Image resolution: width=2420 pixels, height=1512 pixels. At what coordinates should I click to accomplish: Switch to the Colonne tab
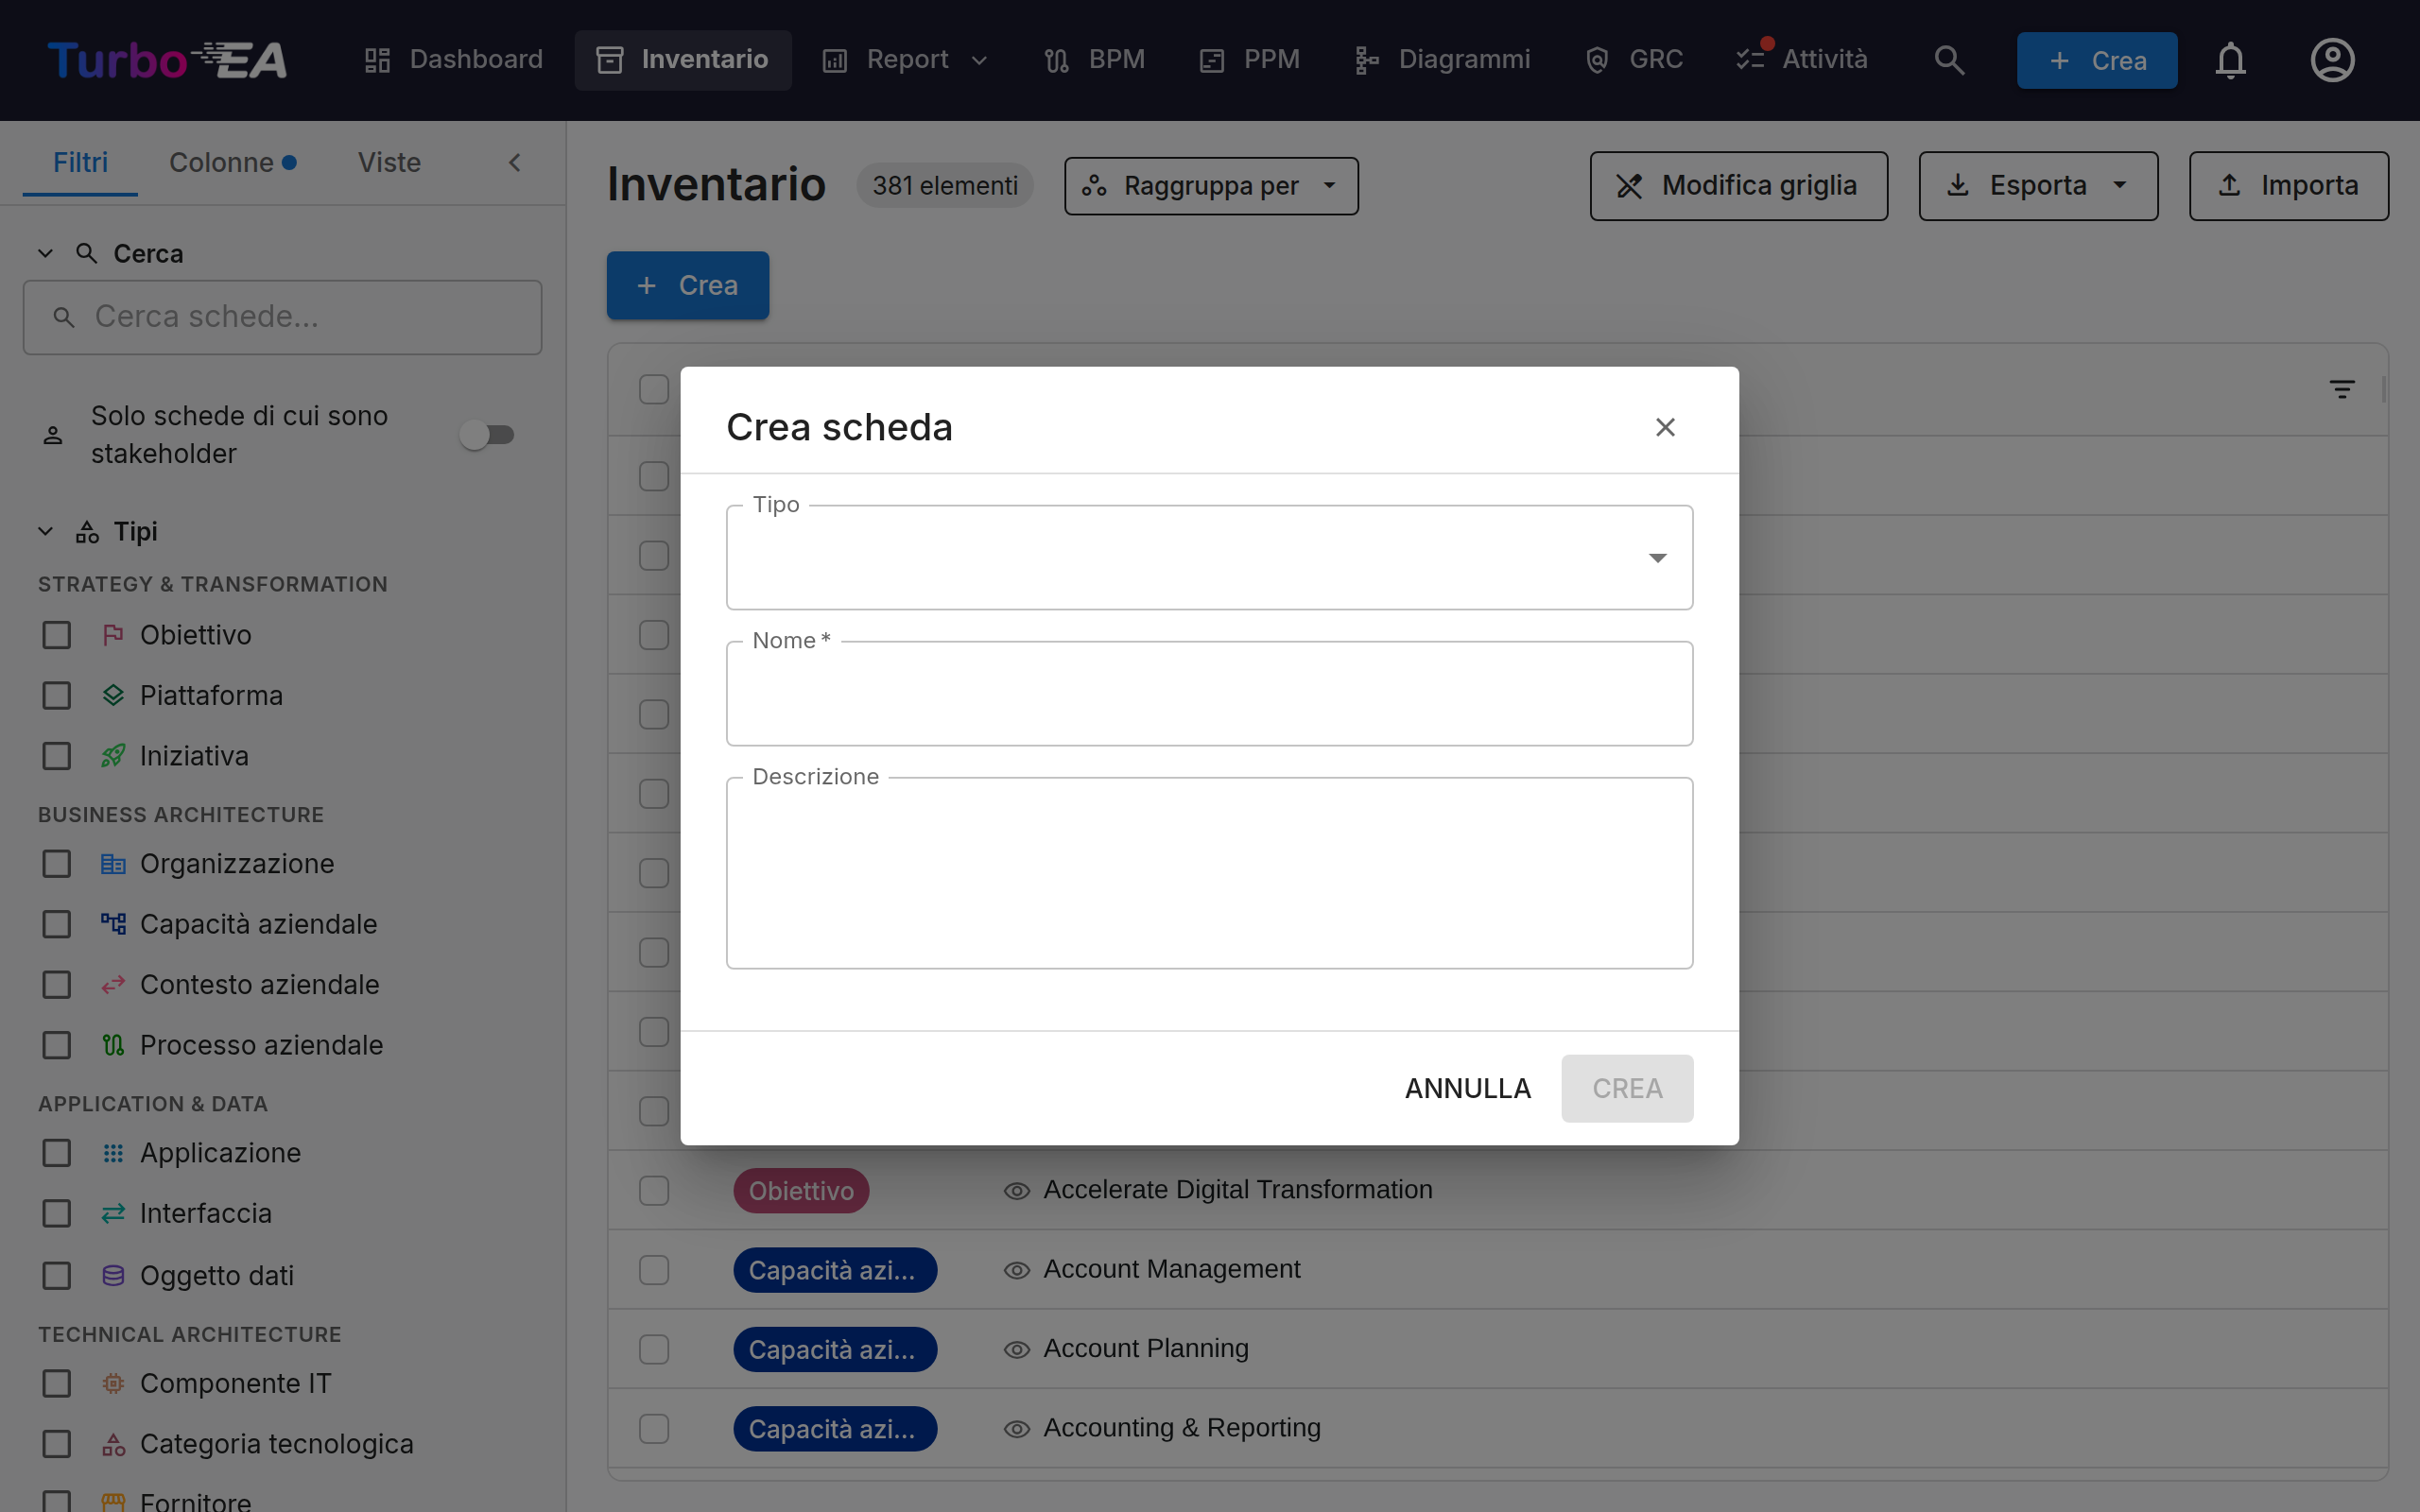tap(232, 162)
